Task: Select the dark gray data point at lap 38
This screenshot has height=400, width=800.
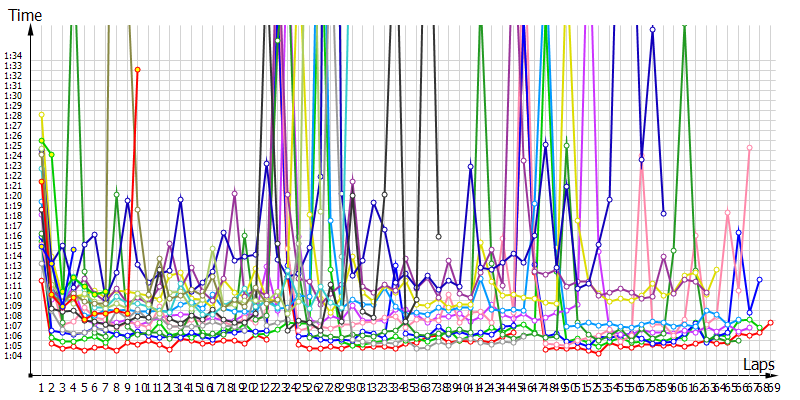Action: (x=438, y=236)
